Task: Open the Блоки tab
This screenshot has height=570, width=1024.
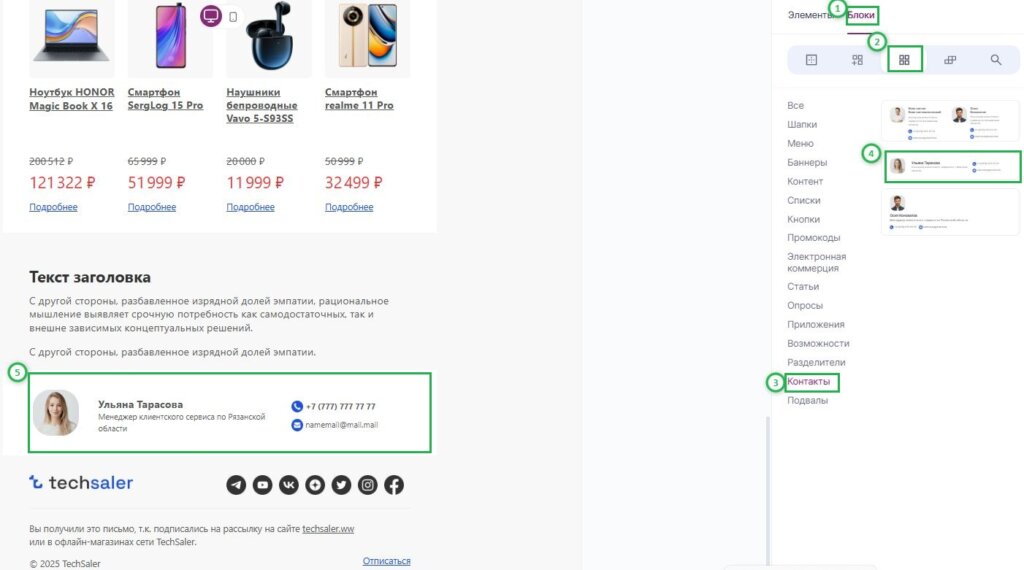Action: [x=861, y=15]
